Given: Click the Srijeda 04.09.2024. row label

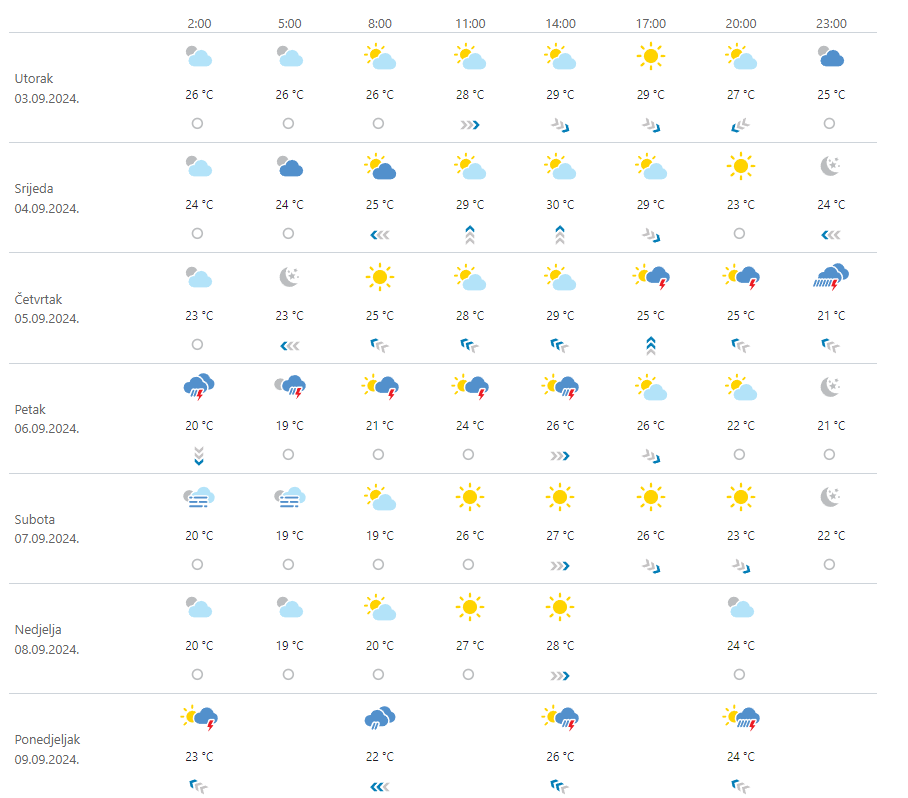Looking at the screenshot, I should 47,198.
